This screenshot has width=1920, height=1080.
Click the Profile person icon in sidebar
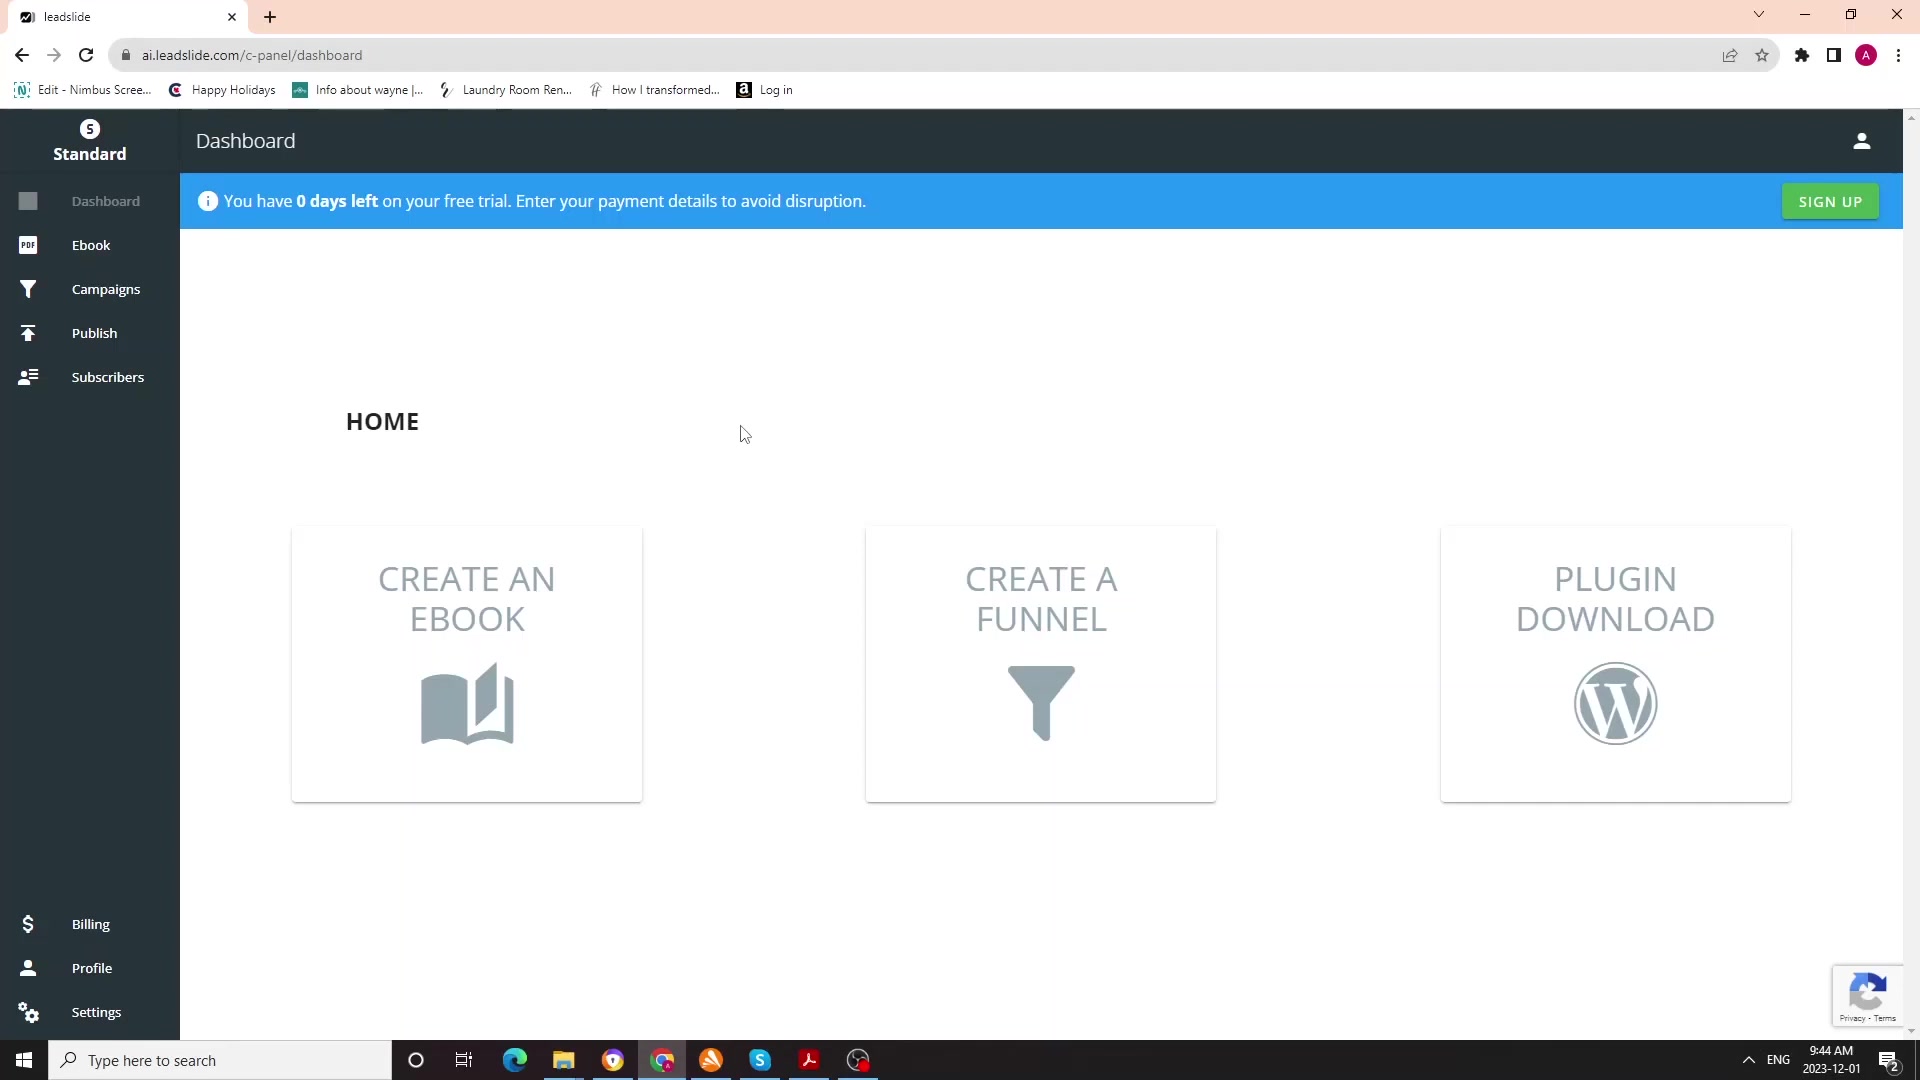click(28, 968)
